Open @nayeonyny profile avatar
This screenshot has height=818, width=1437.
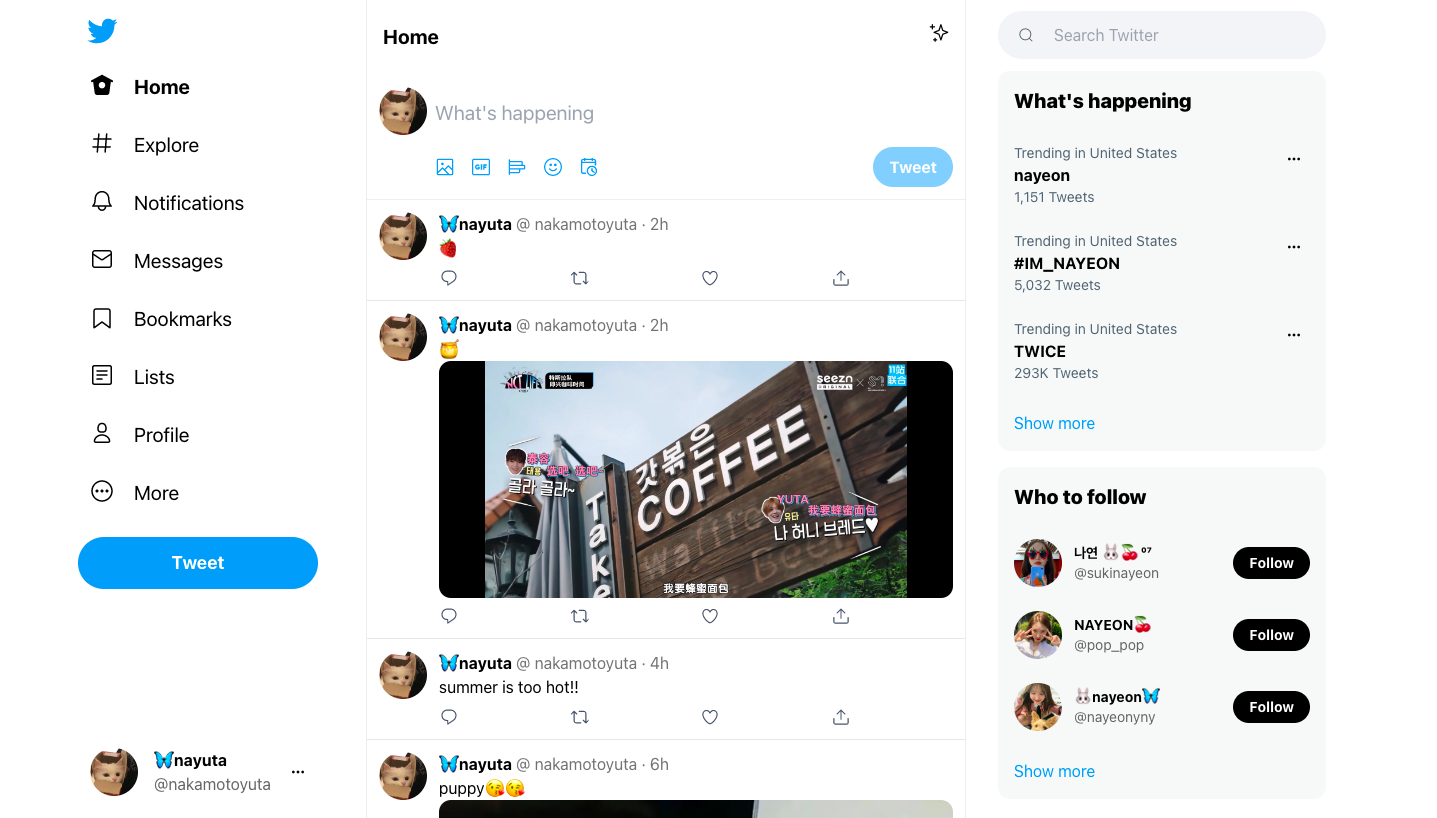[1038, 707]
